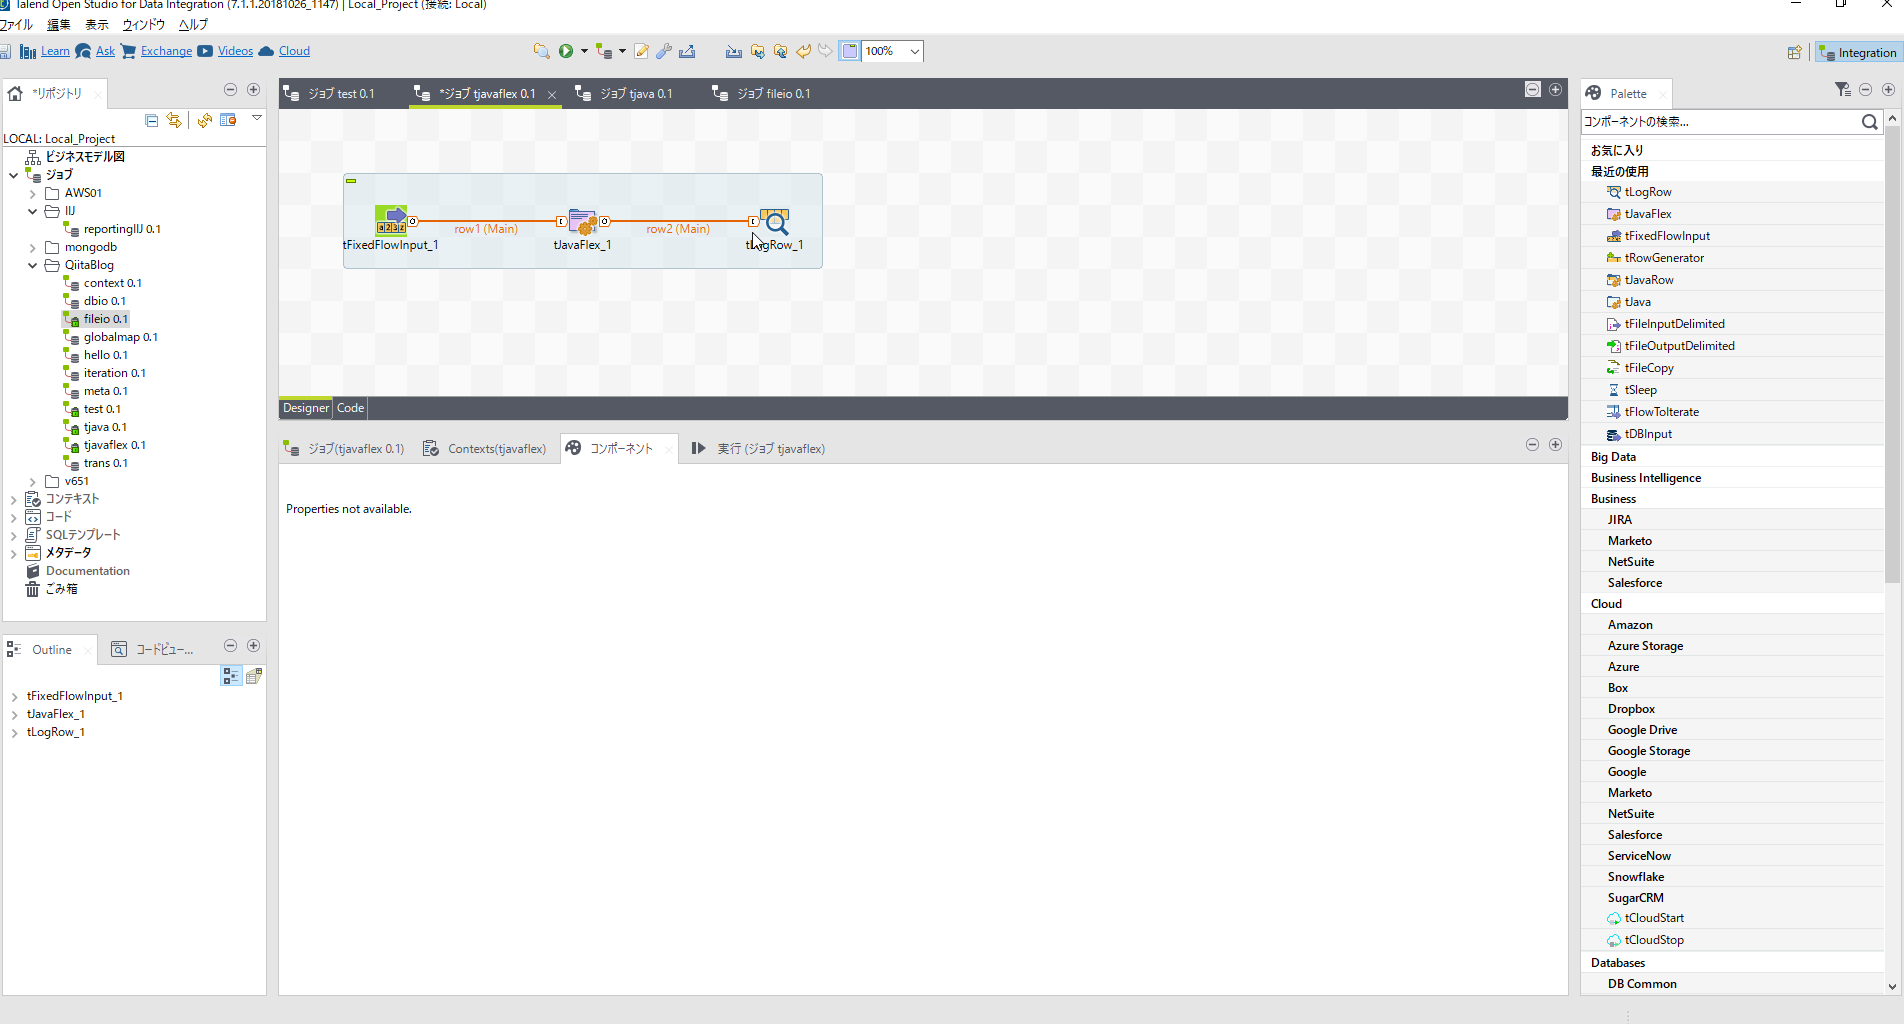This screenshot has height=1024, width=1904.
Task: Open the Palette filter icon
Action: 1842,89
